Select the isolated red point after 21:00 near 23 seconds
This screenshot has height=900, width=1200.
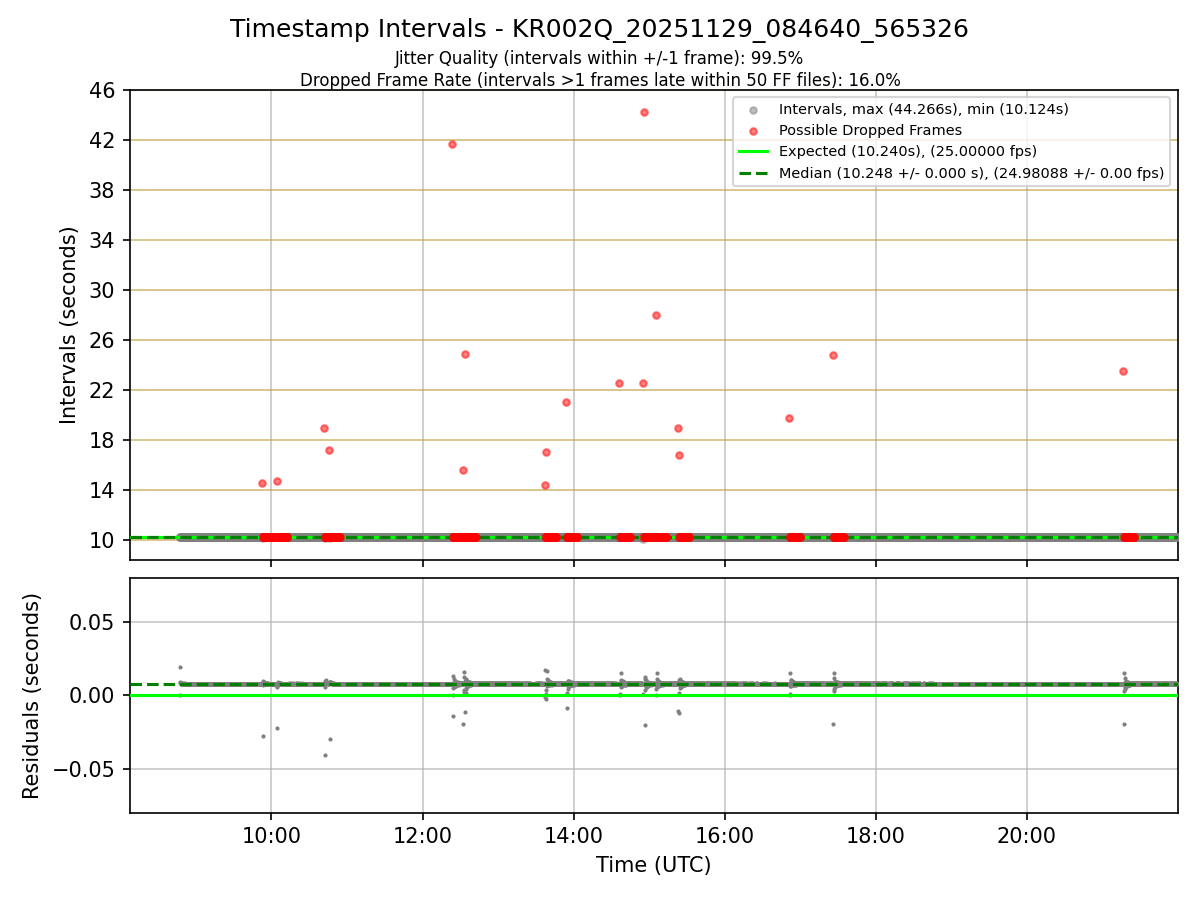click(1123, 371)
